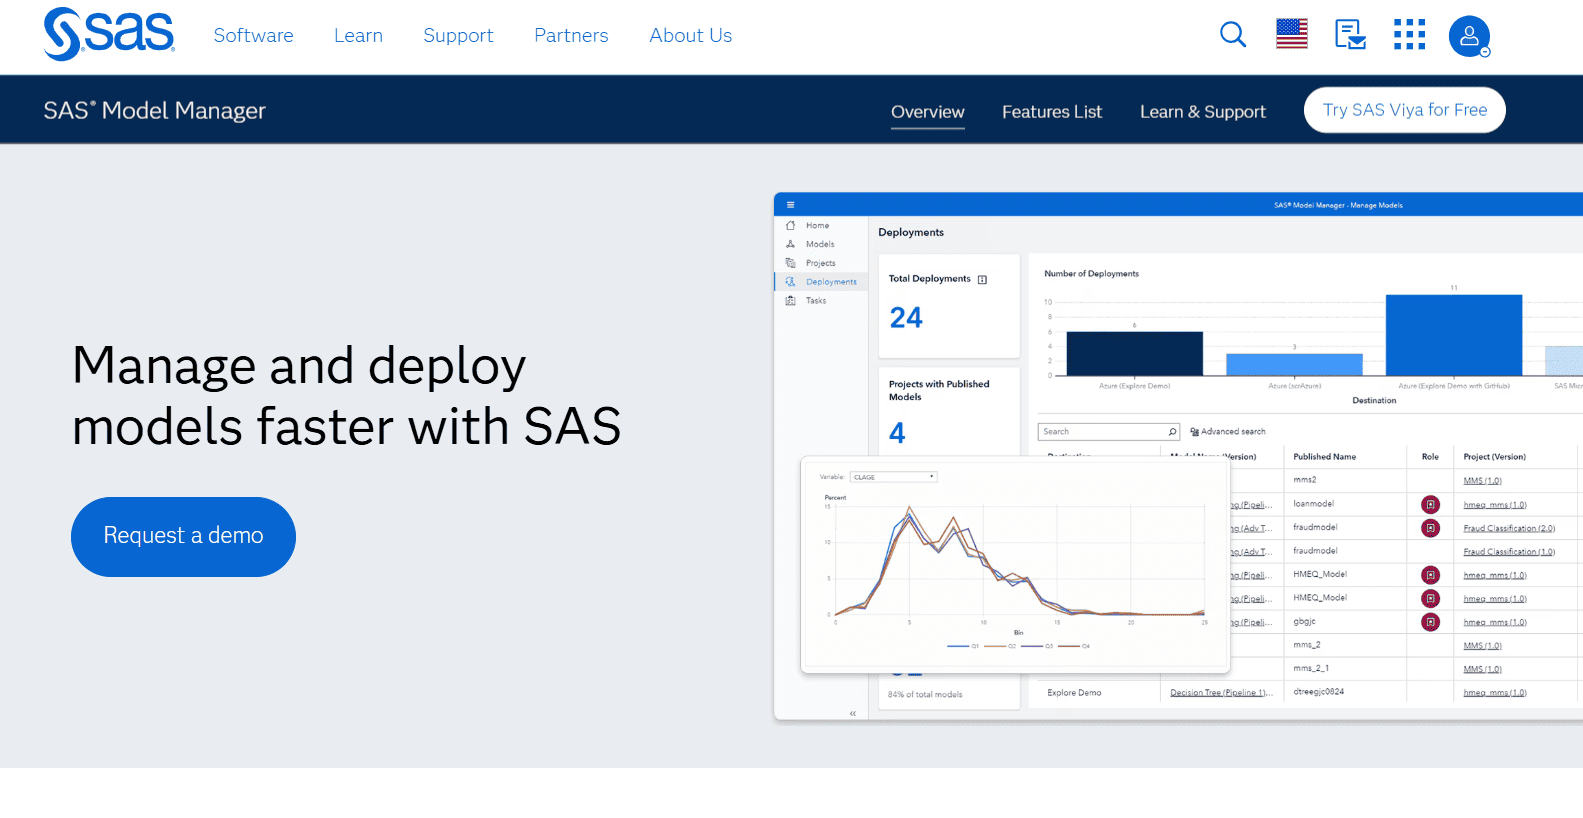Image resolution: width=1583 pixels, height=818 pixels.
Task: Switch to the Learn & Support tab
Action: (1203, 112)
